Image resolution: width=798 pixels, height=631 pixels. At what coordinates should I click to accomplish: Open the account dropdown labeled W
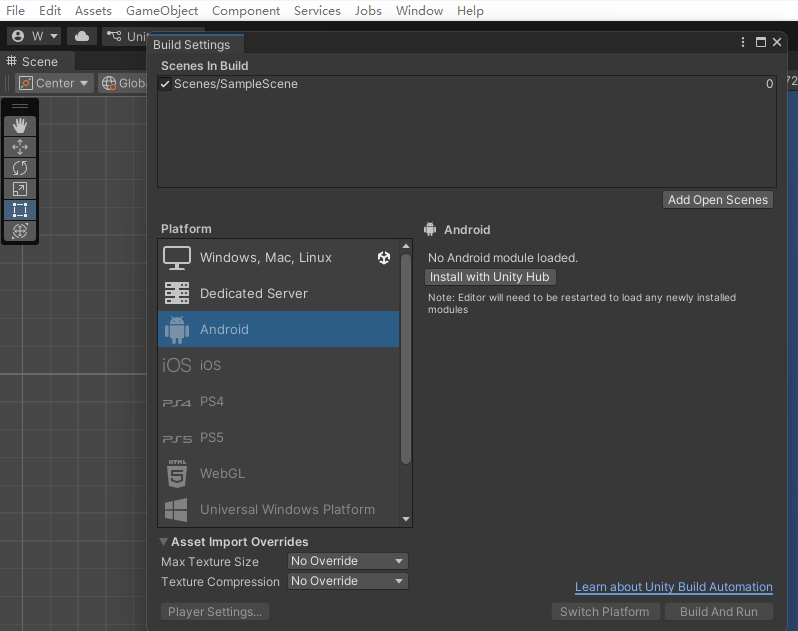34,36
